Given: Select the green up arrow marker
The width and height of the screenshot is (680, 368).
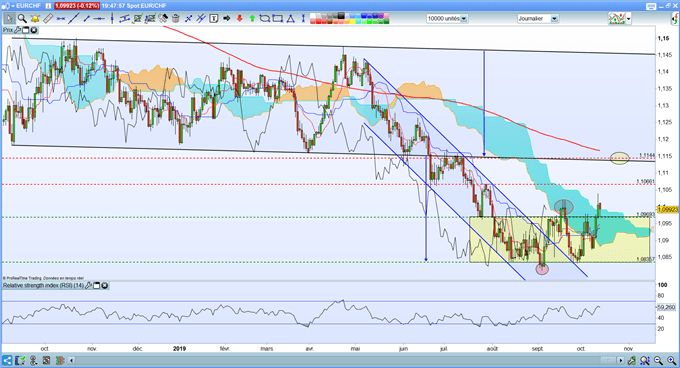Looking at the screenshot, I should 252,18.
